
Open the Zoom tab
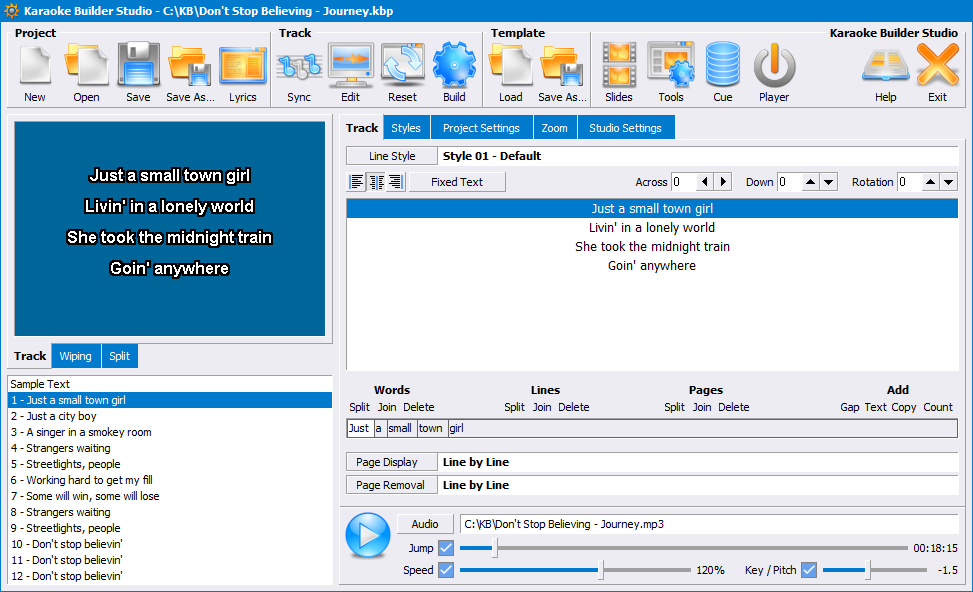pos(554,128)
